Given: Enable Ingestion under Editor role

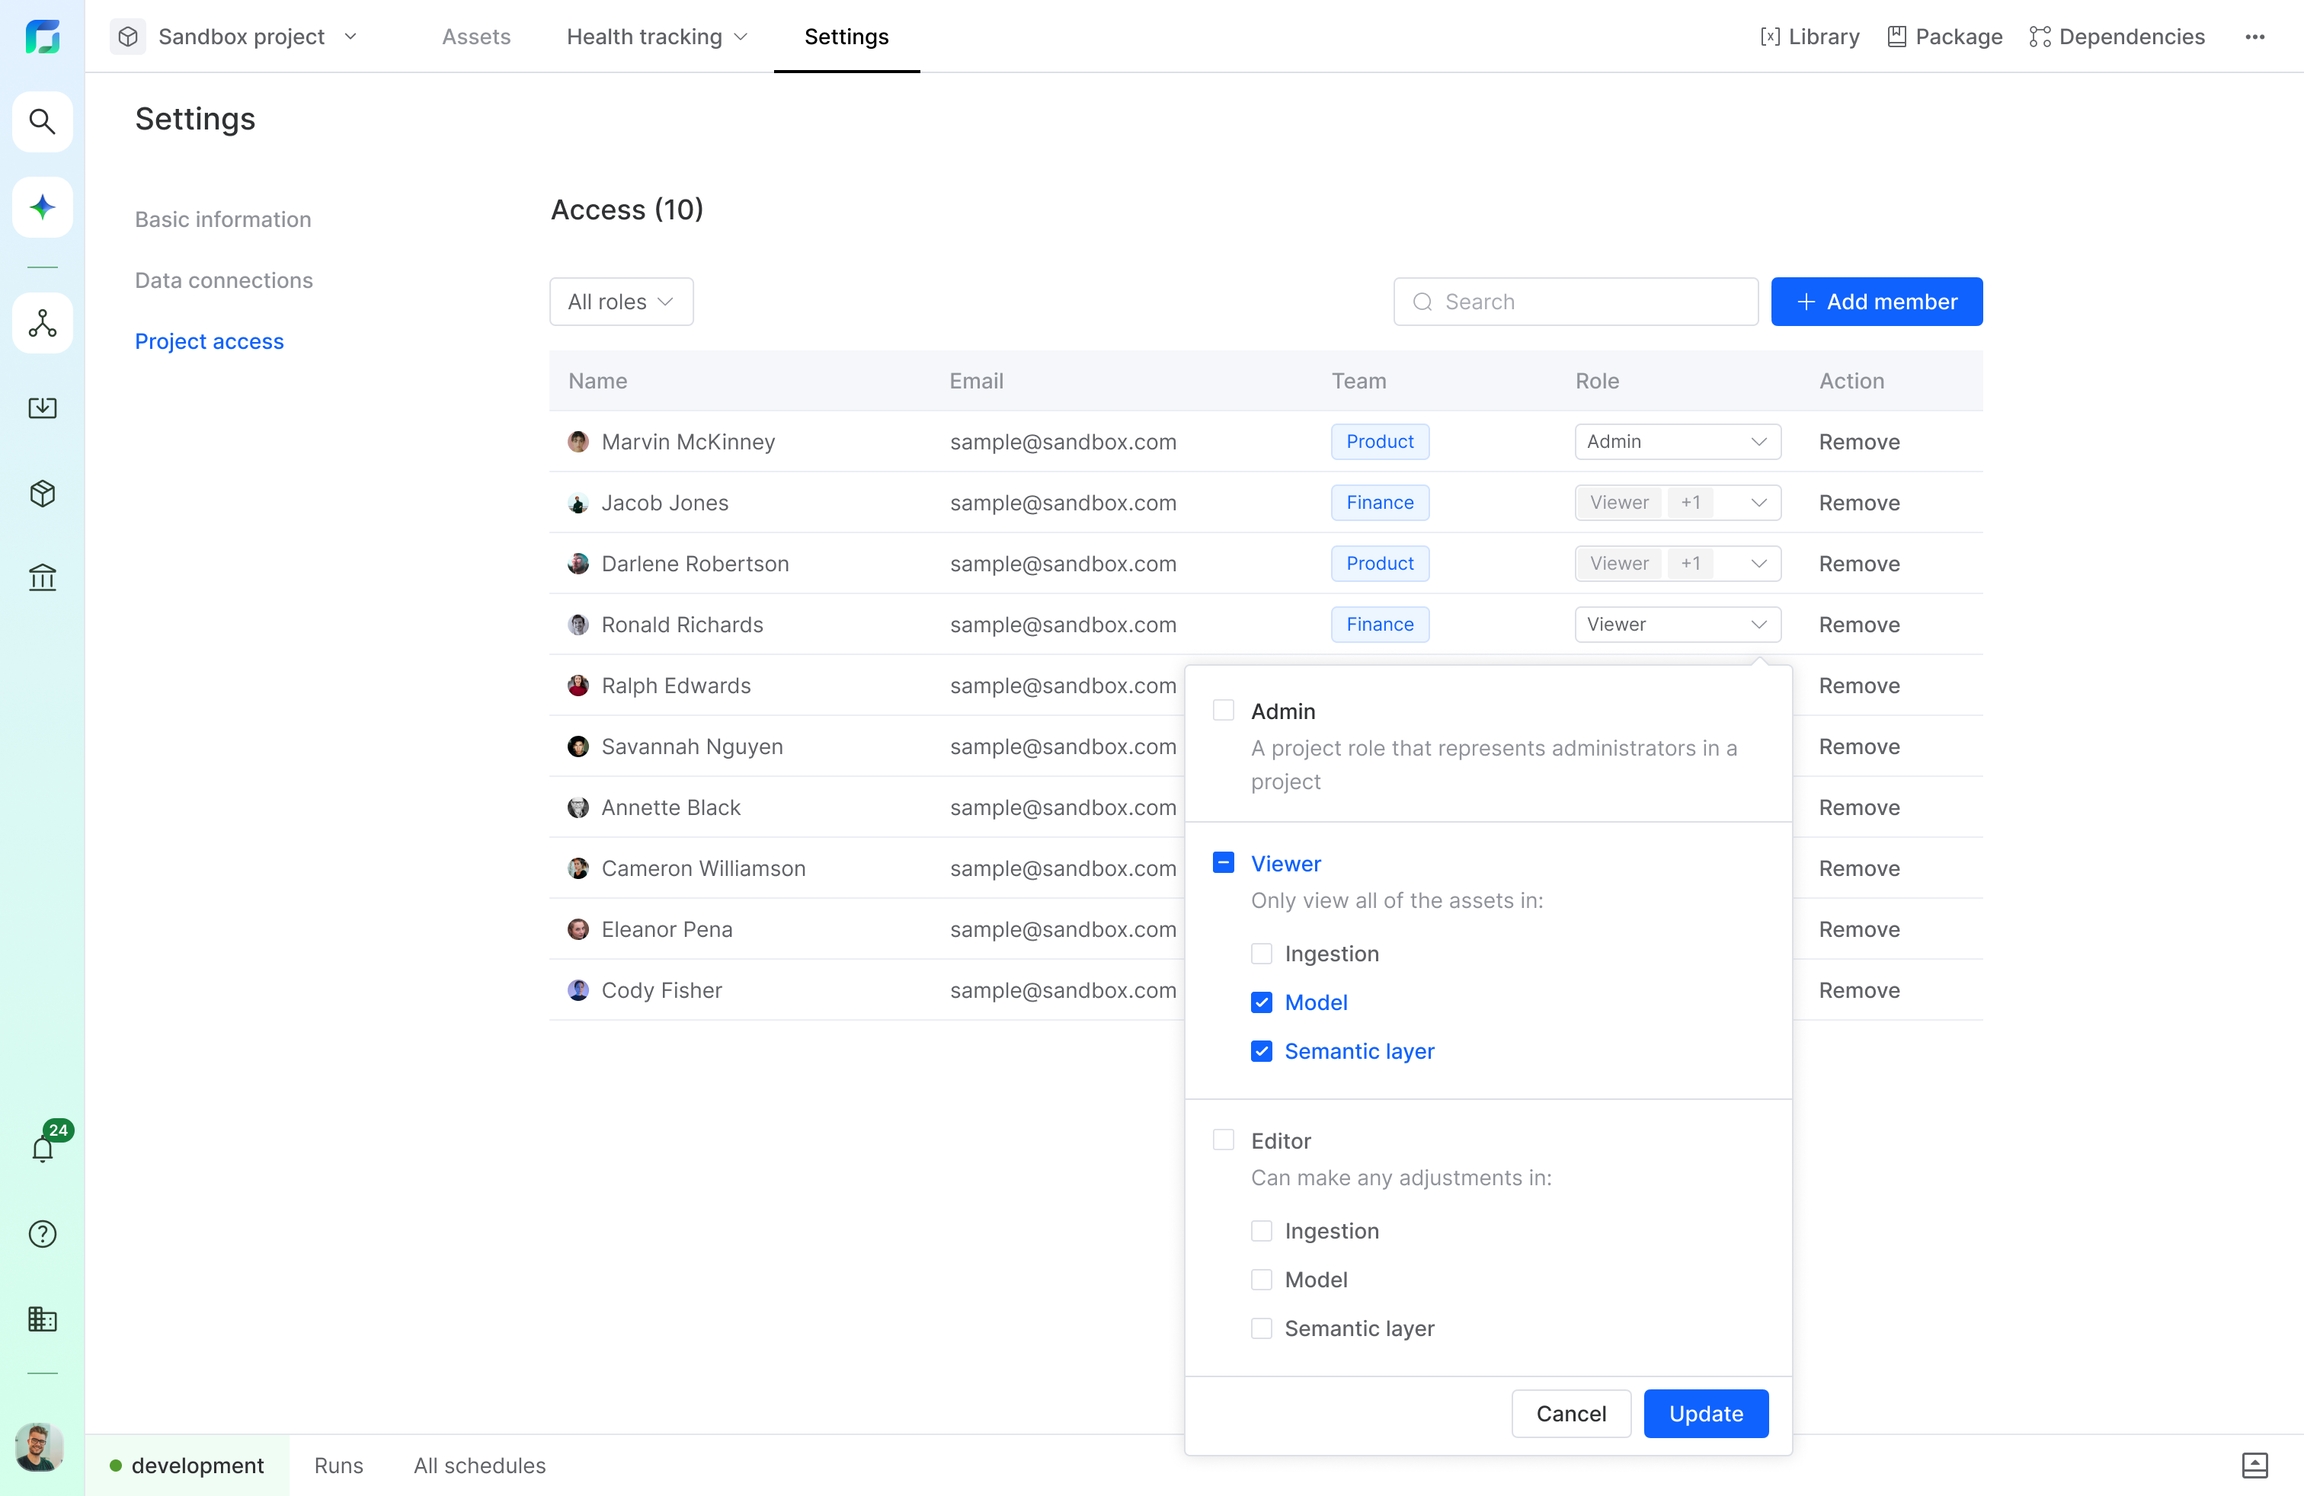Looking at the screenshot, I should click(x=1261, y=1230).
